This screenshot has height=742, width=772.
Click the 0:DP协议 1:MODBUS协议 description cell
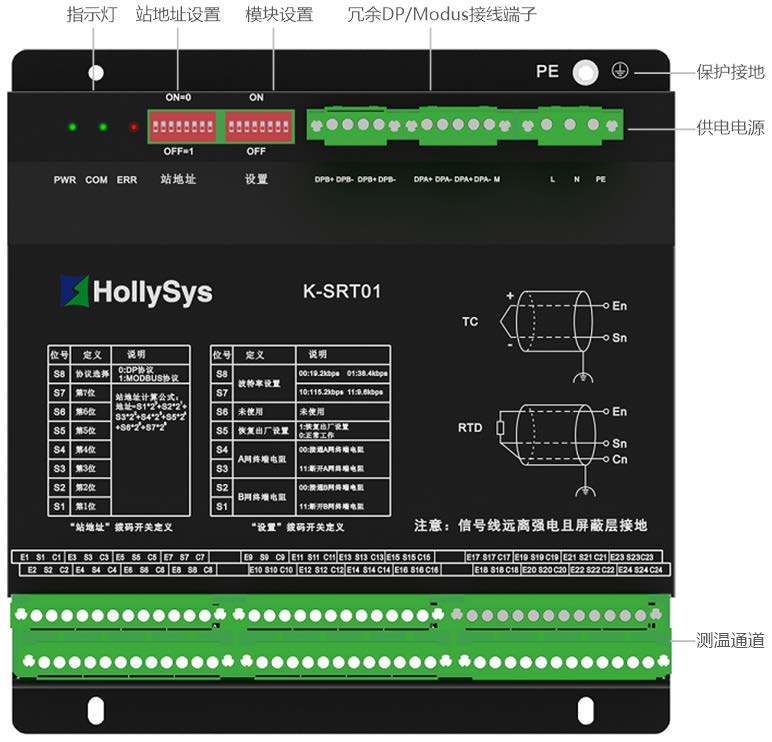pyautogui.click(x=150, y=374)
